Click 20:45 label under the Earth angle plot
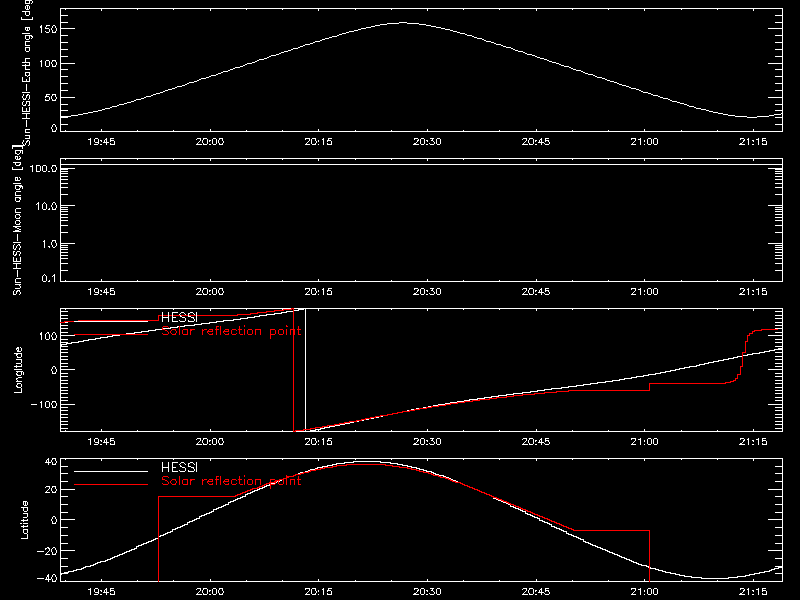800x600 pixels. [536, 142]
